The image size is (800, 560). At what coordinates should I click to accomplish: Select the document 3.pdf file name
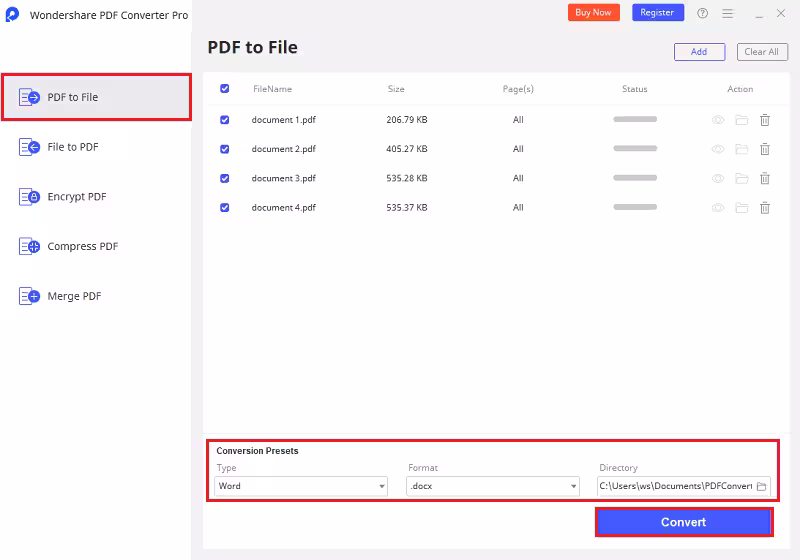point(284,179)
